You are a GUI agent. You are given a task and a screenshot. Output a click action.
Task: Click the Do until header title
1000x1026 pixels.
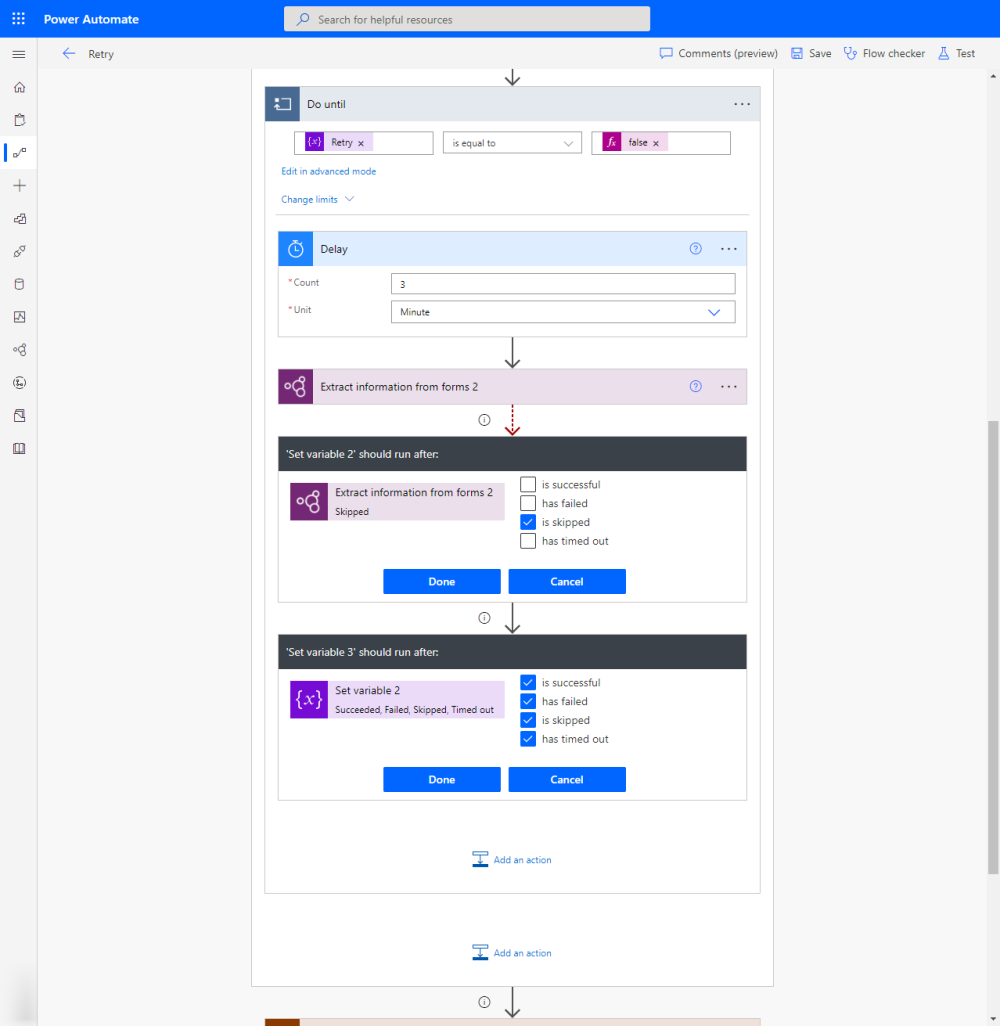point(326,104)
